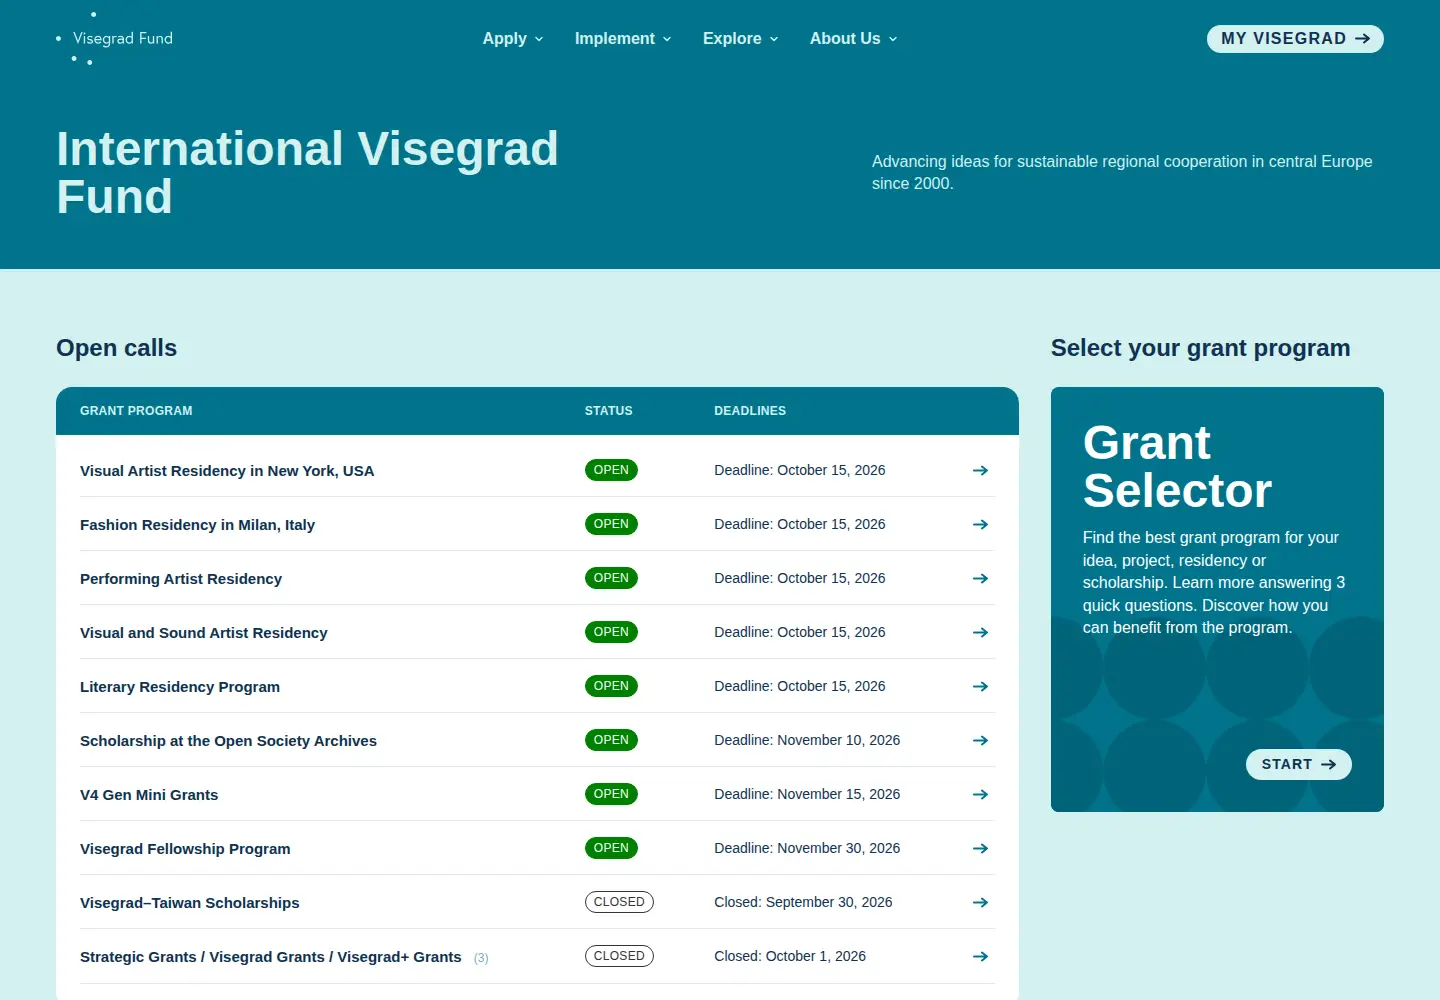
Task: Click 'Deadline: November 15, 2026' text
Action: 807,794
